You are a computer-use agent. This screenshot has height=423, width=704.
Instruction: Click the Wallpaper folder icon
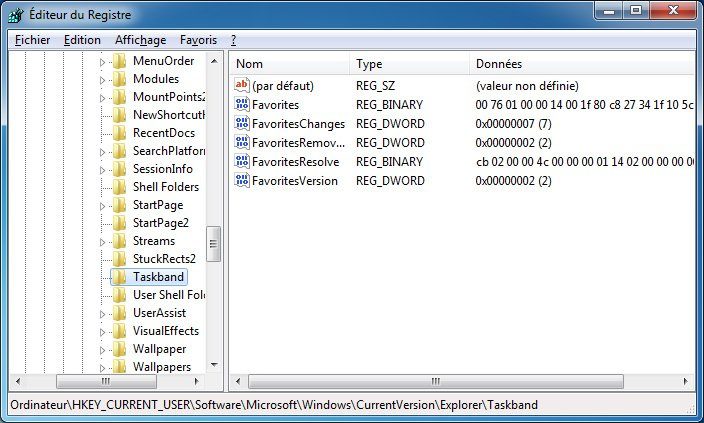pos(119,349)
